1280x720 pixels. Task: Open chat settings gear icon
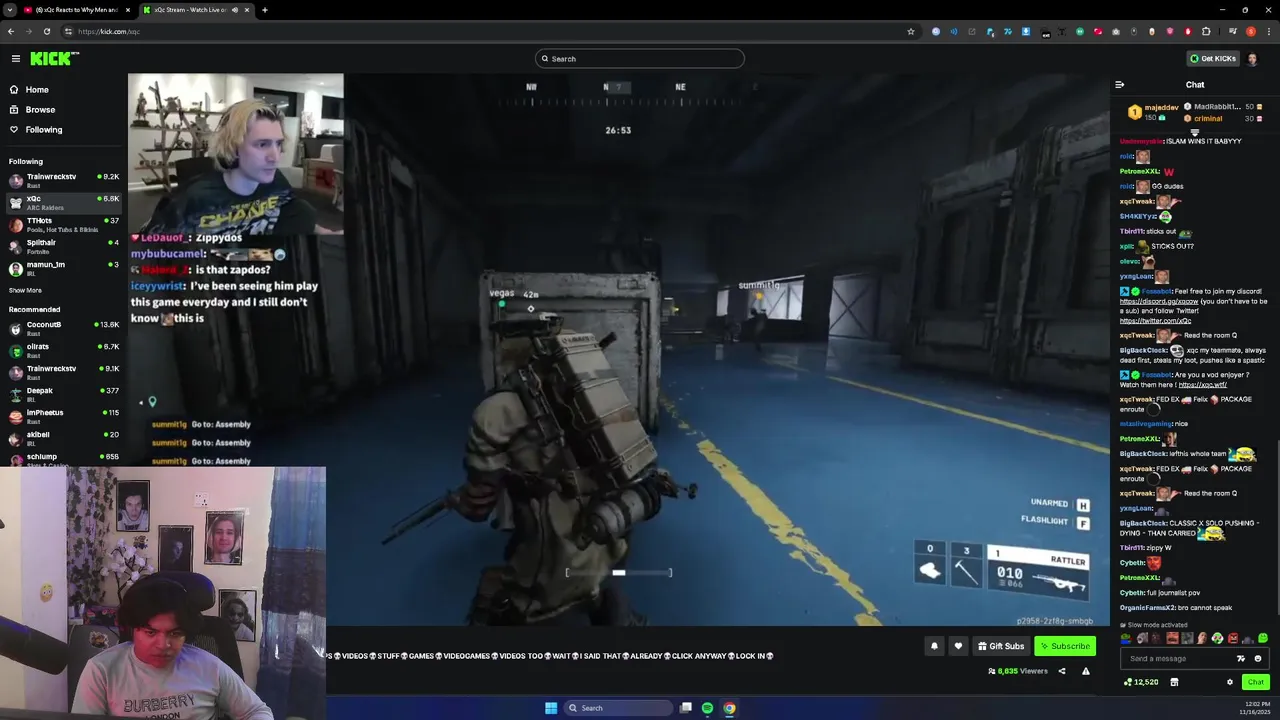[x=1230, y=682]
